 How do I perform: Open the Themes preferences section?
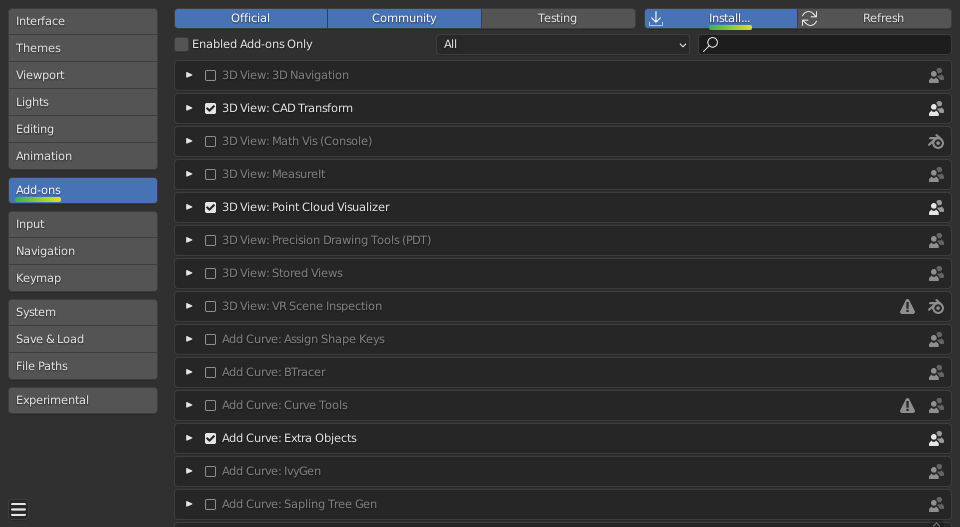(x=83, y=48)
